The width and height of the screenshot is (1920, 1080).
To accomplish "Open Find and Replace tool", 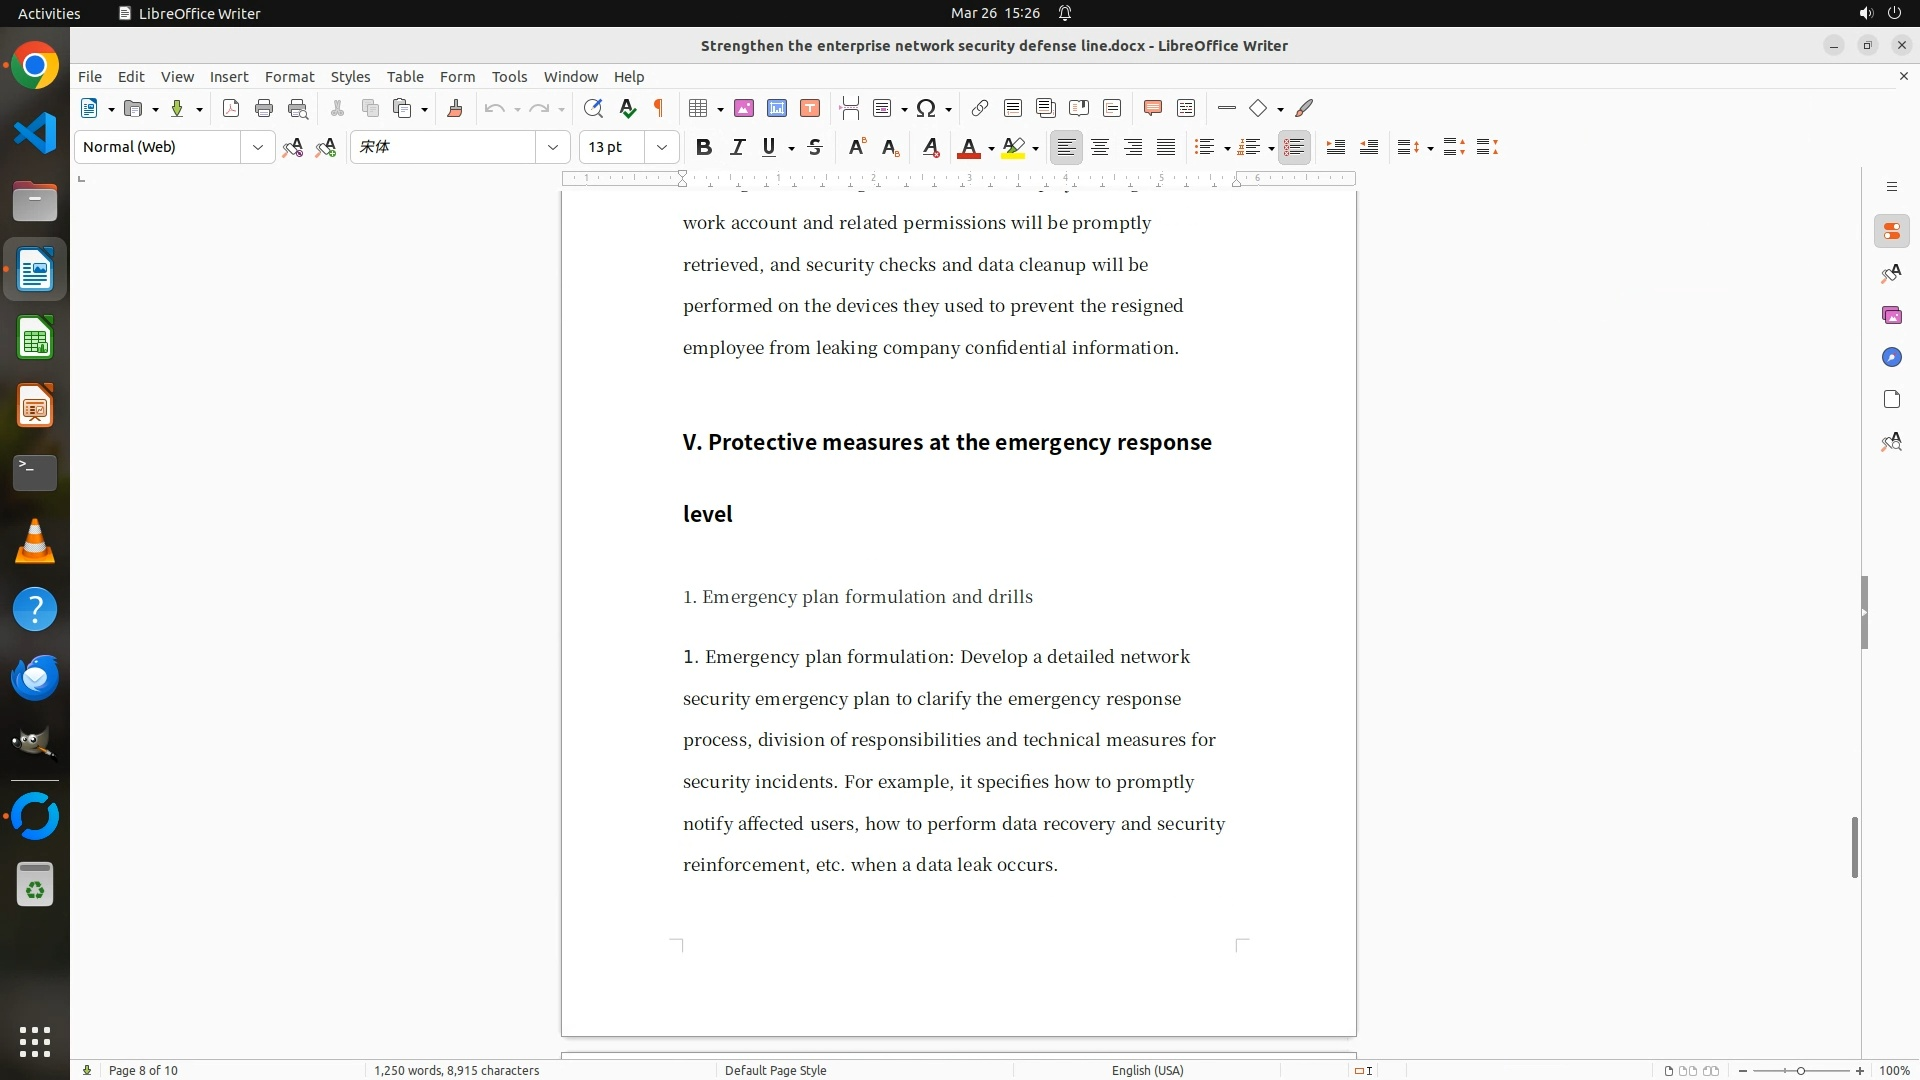I will 593,108.
